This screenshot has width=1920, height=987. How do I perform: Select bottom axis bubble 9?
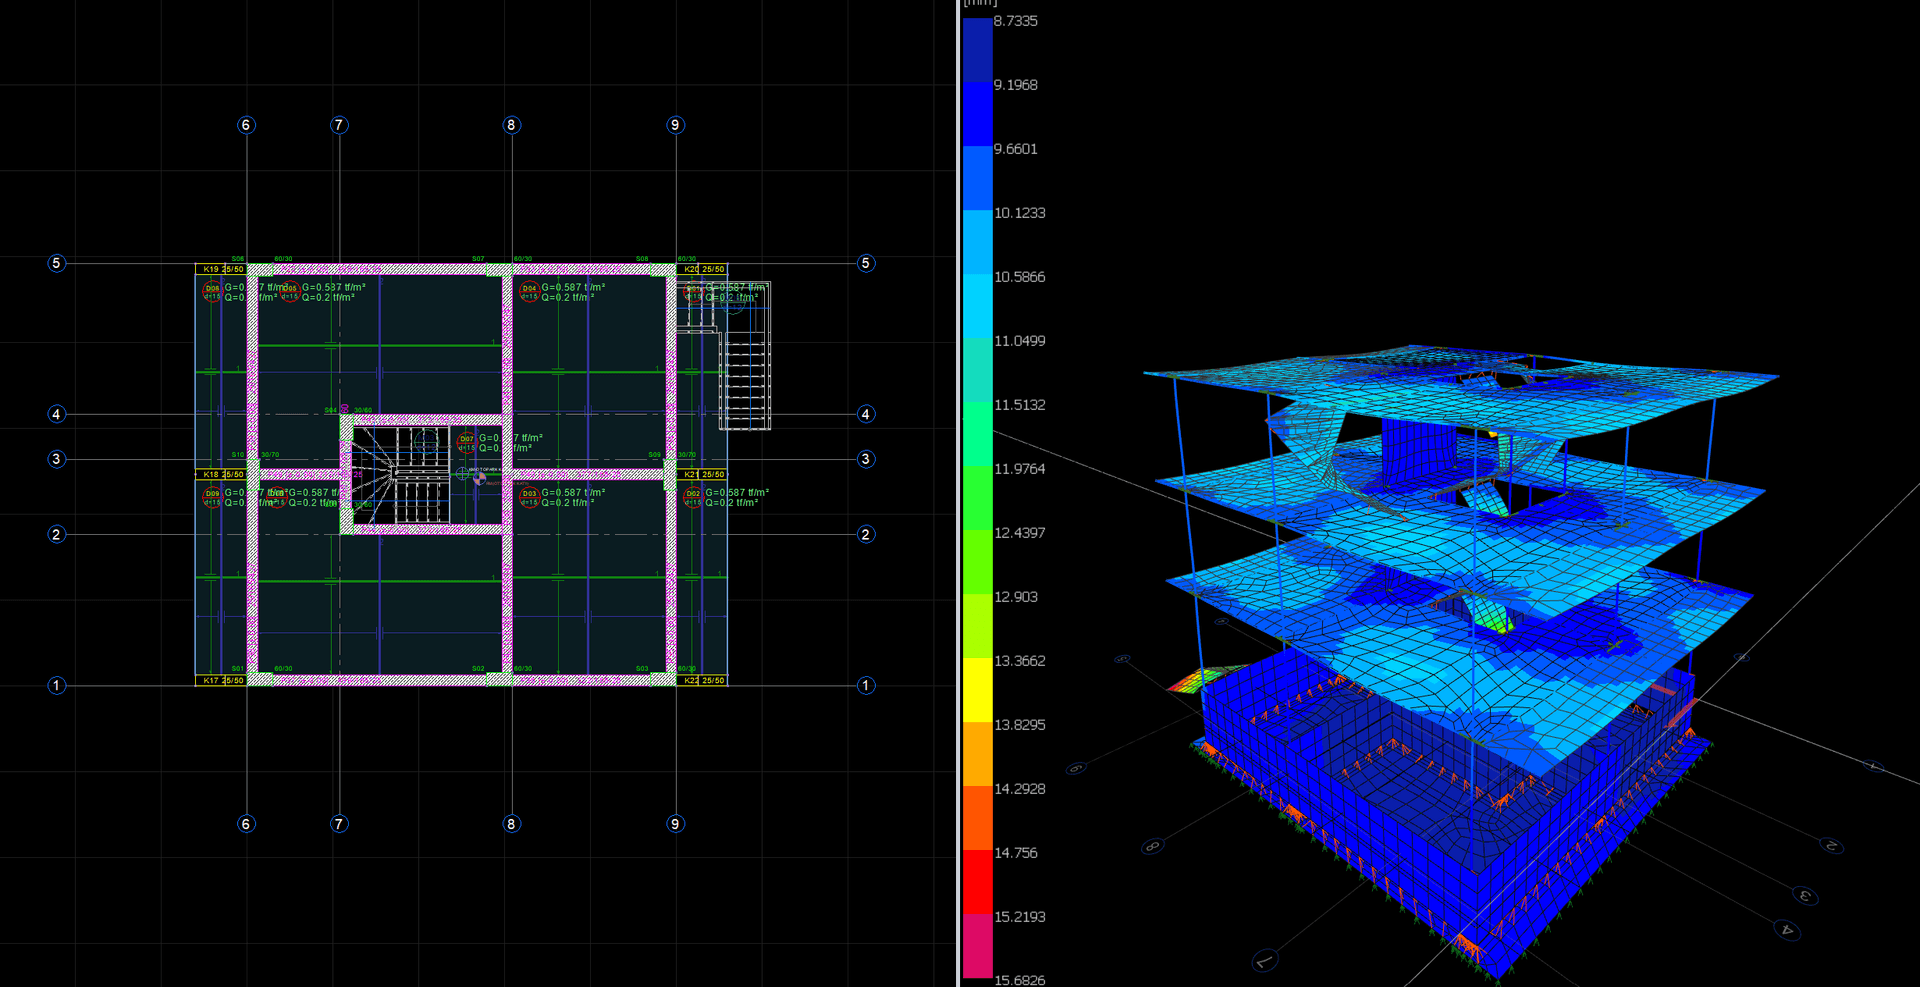point(675,824)
